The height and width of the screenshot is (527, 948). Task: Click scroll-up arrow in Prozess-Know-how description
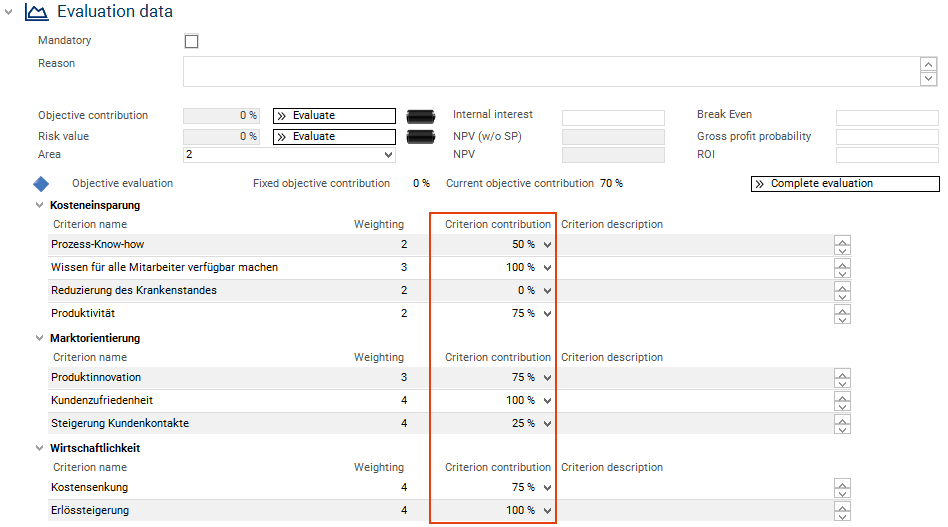click(843, 240)
